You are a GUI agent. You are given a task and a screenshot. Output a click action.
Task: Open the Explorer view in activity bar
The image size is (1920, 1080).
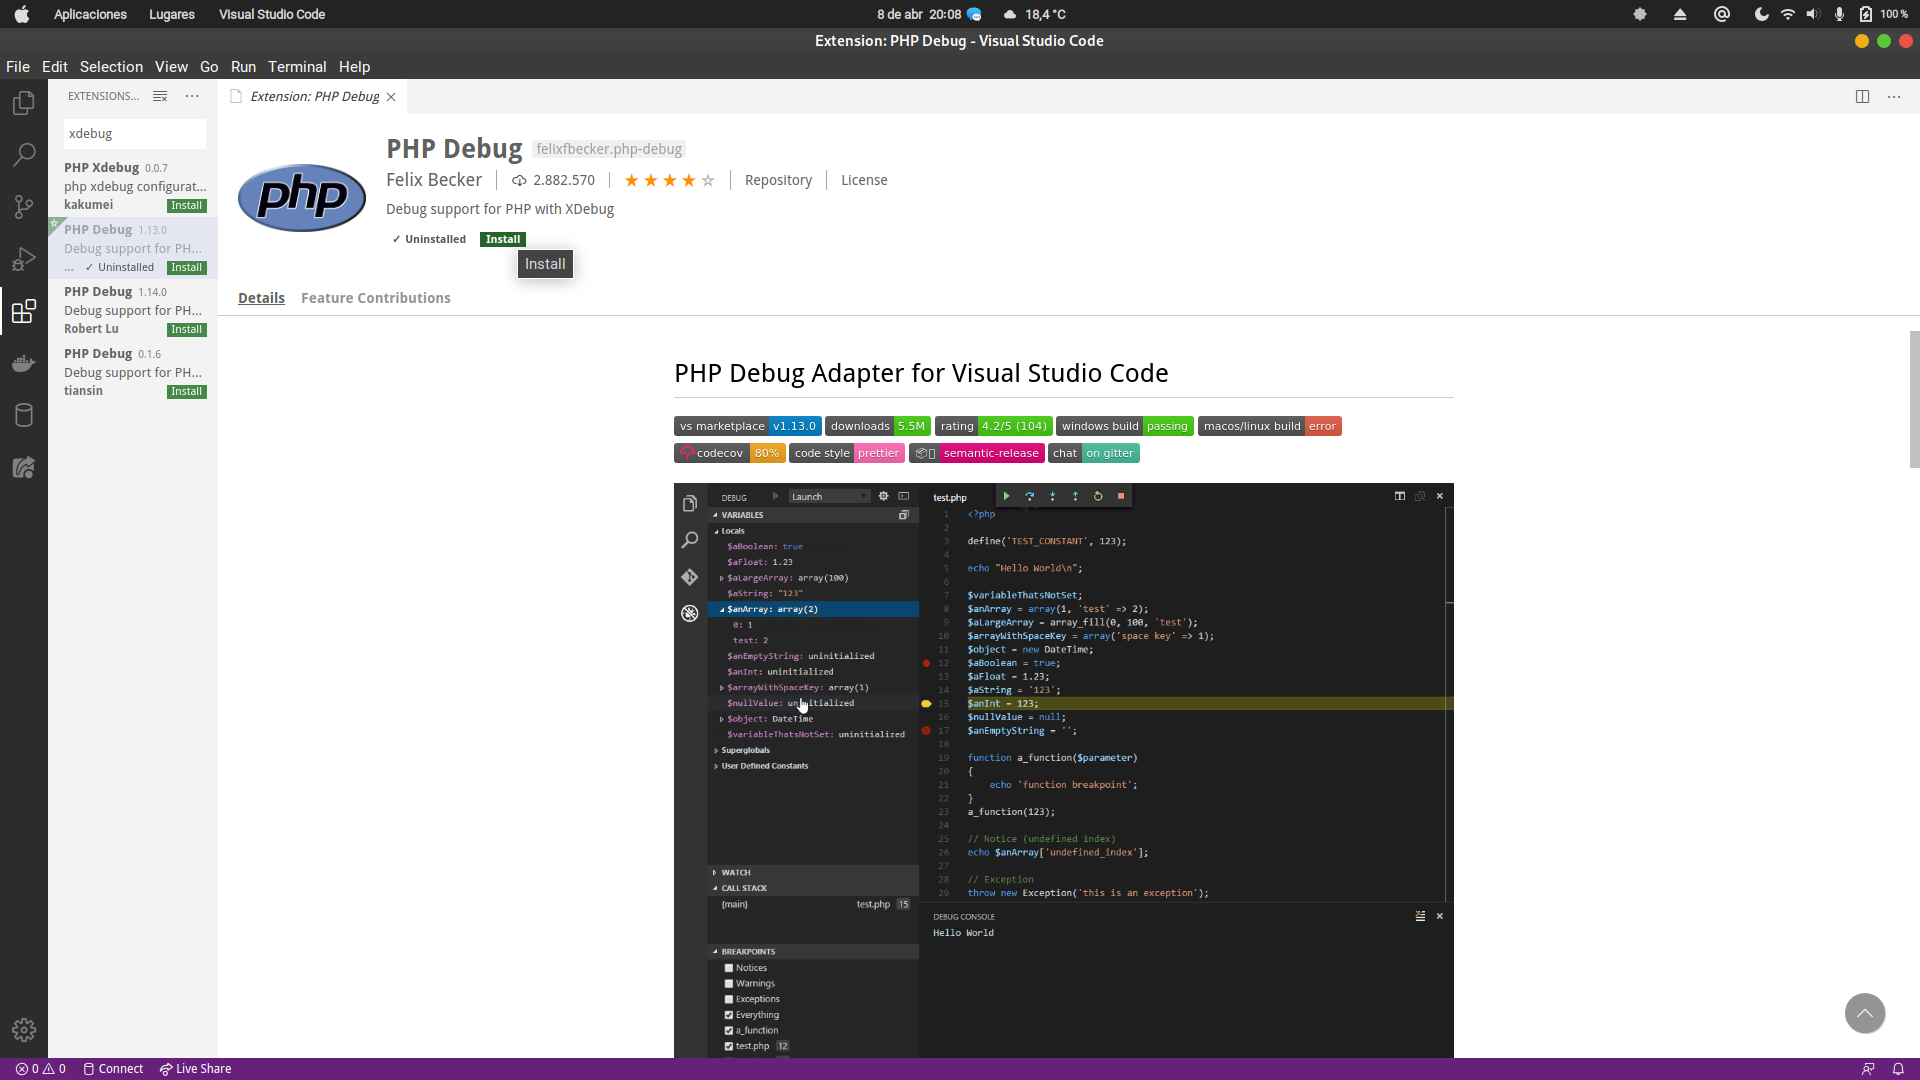24,103
